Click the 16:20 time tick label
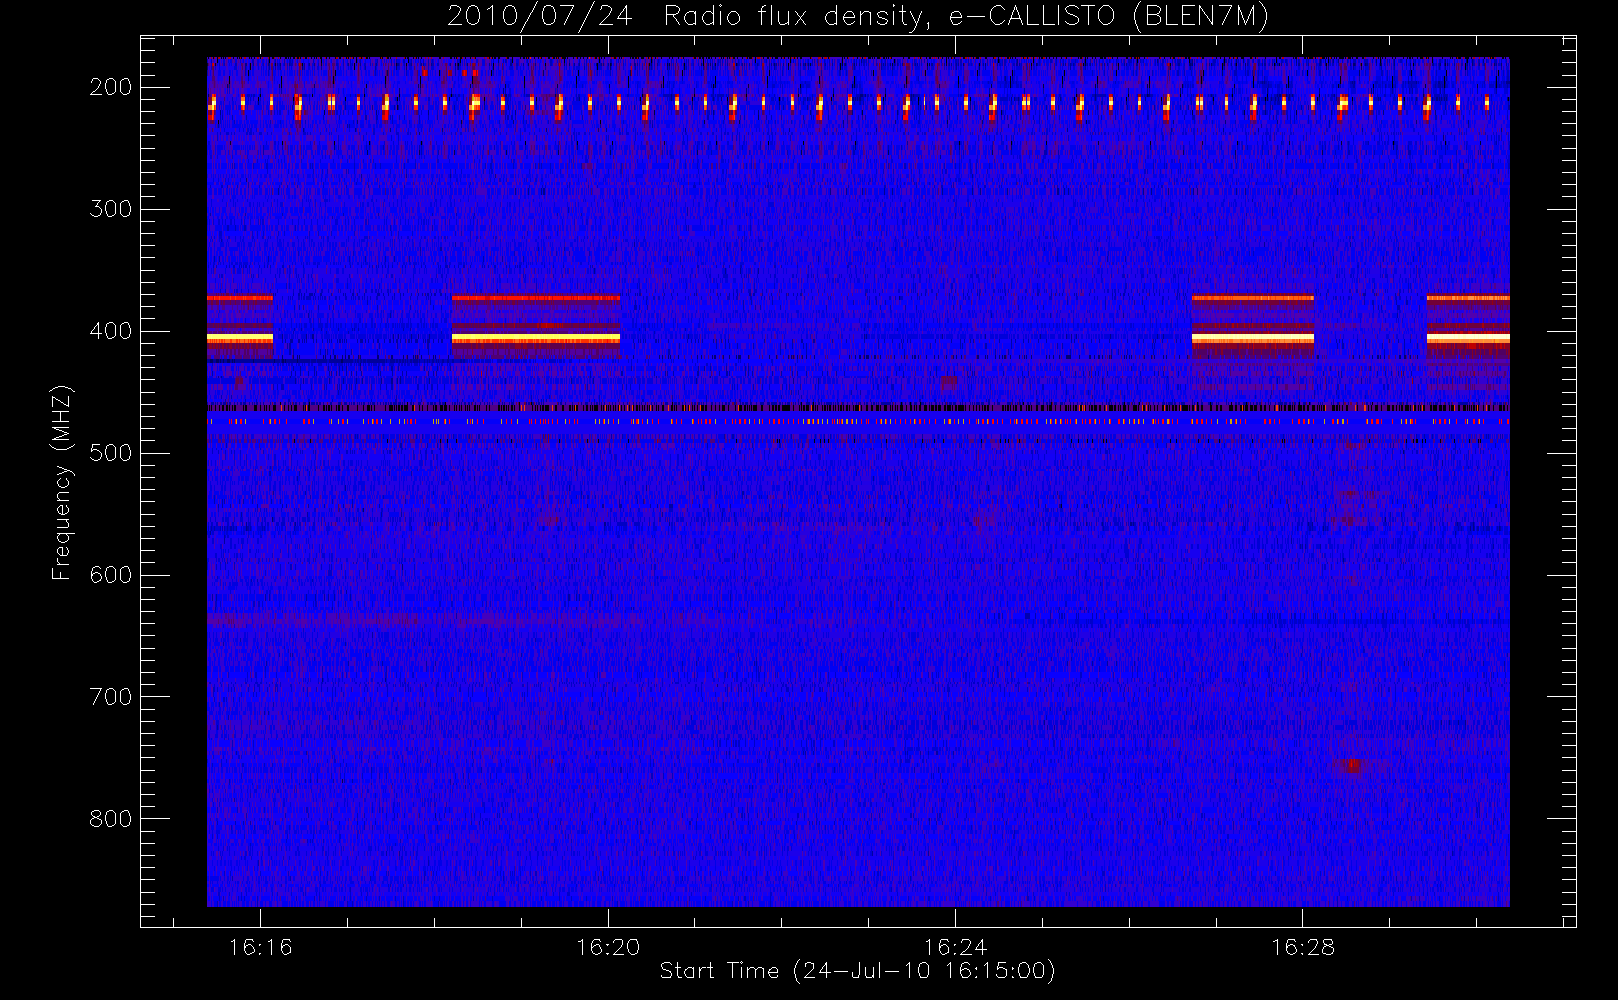This screenshot has width=1618, height=1000. pos(608,947)
